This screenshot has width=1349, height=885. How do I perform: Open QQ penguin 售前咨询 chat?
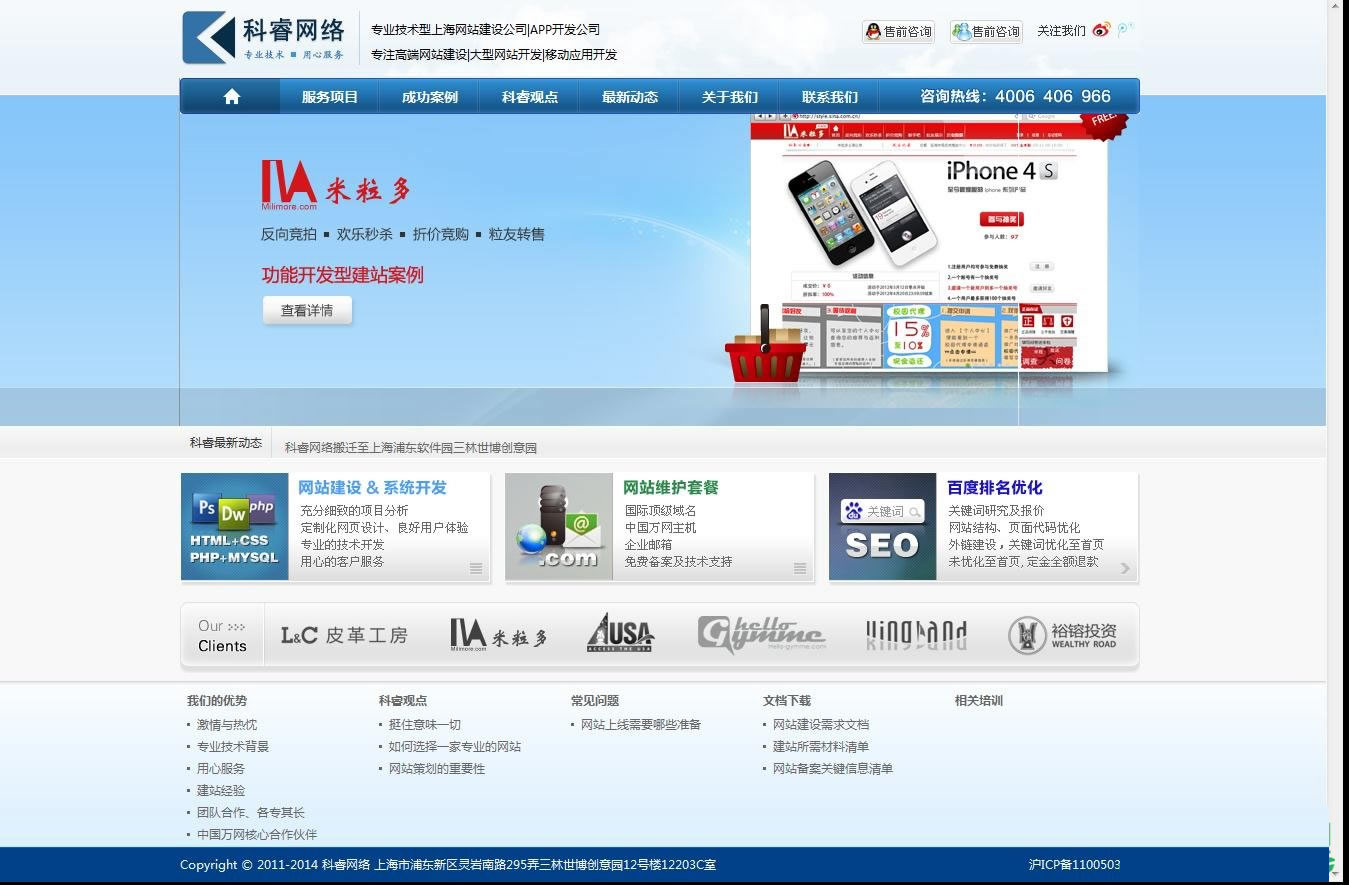pyautogui.click(x=898, y=32)
